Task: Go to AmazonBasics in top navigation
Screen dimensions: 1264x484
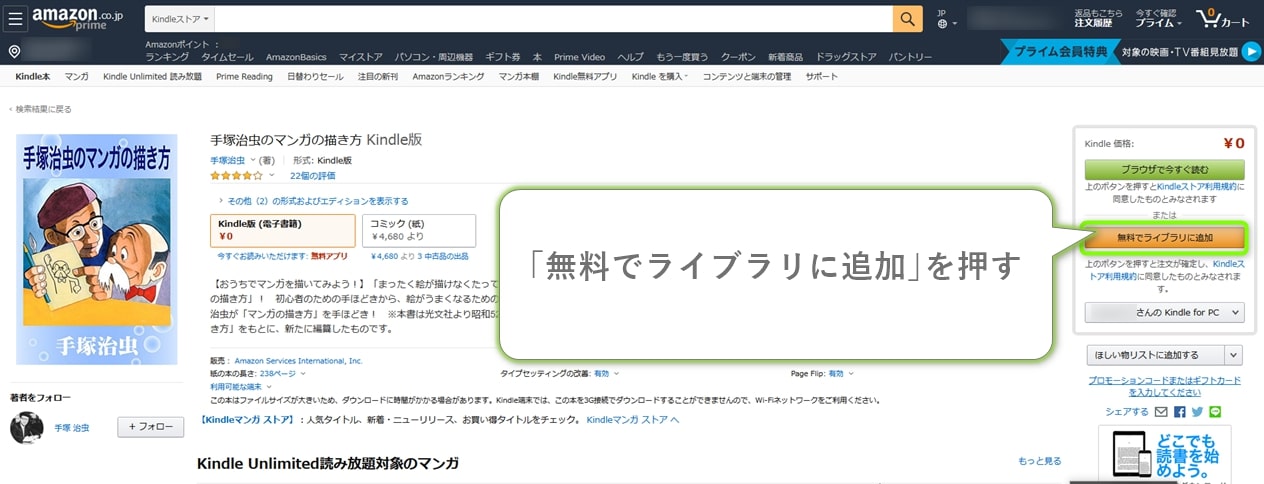Action: click(296, 57)
